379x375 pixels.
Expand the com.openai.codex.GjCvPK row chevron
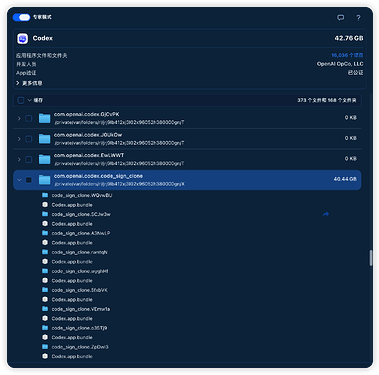click(19, 118)
